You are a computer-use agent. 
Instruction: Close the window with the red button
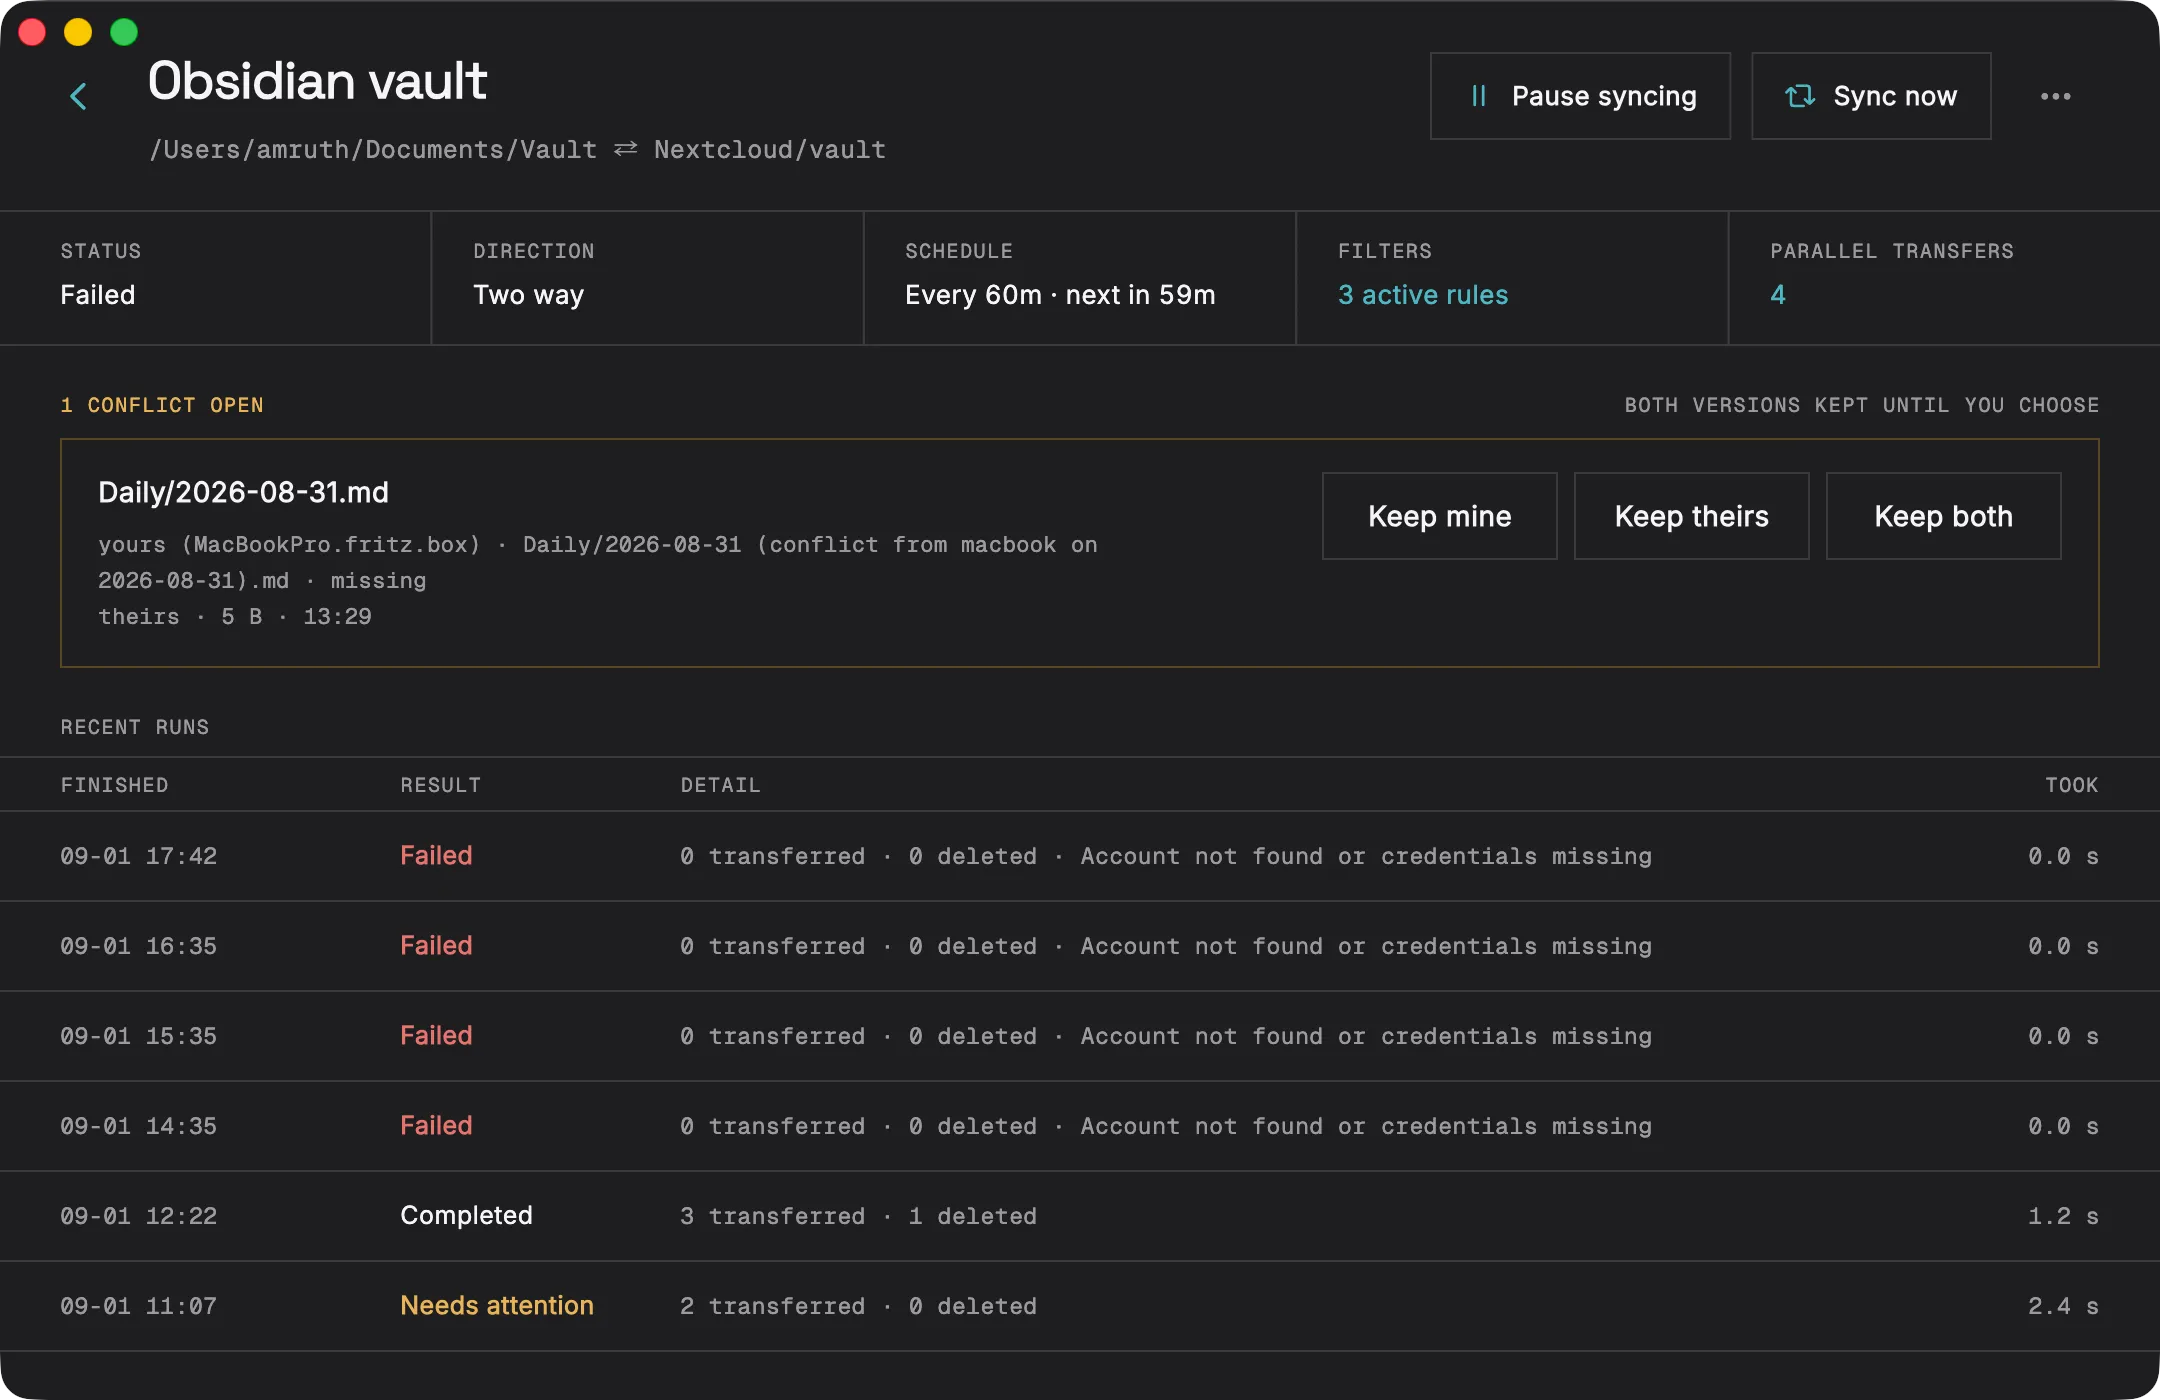32,32
